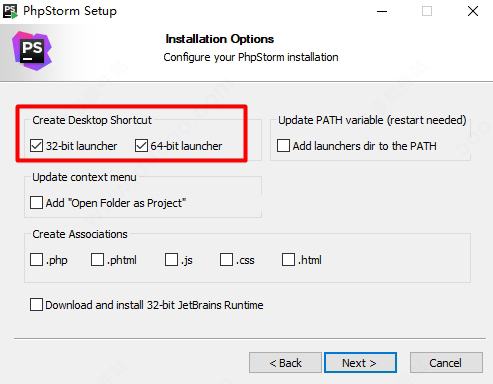The width and height of the screenshot is (493, 384).
Task: Enable the .js file association
Action: point(171,260)
